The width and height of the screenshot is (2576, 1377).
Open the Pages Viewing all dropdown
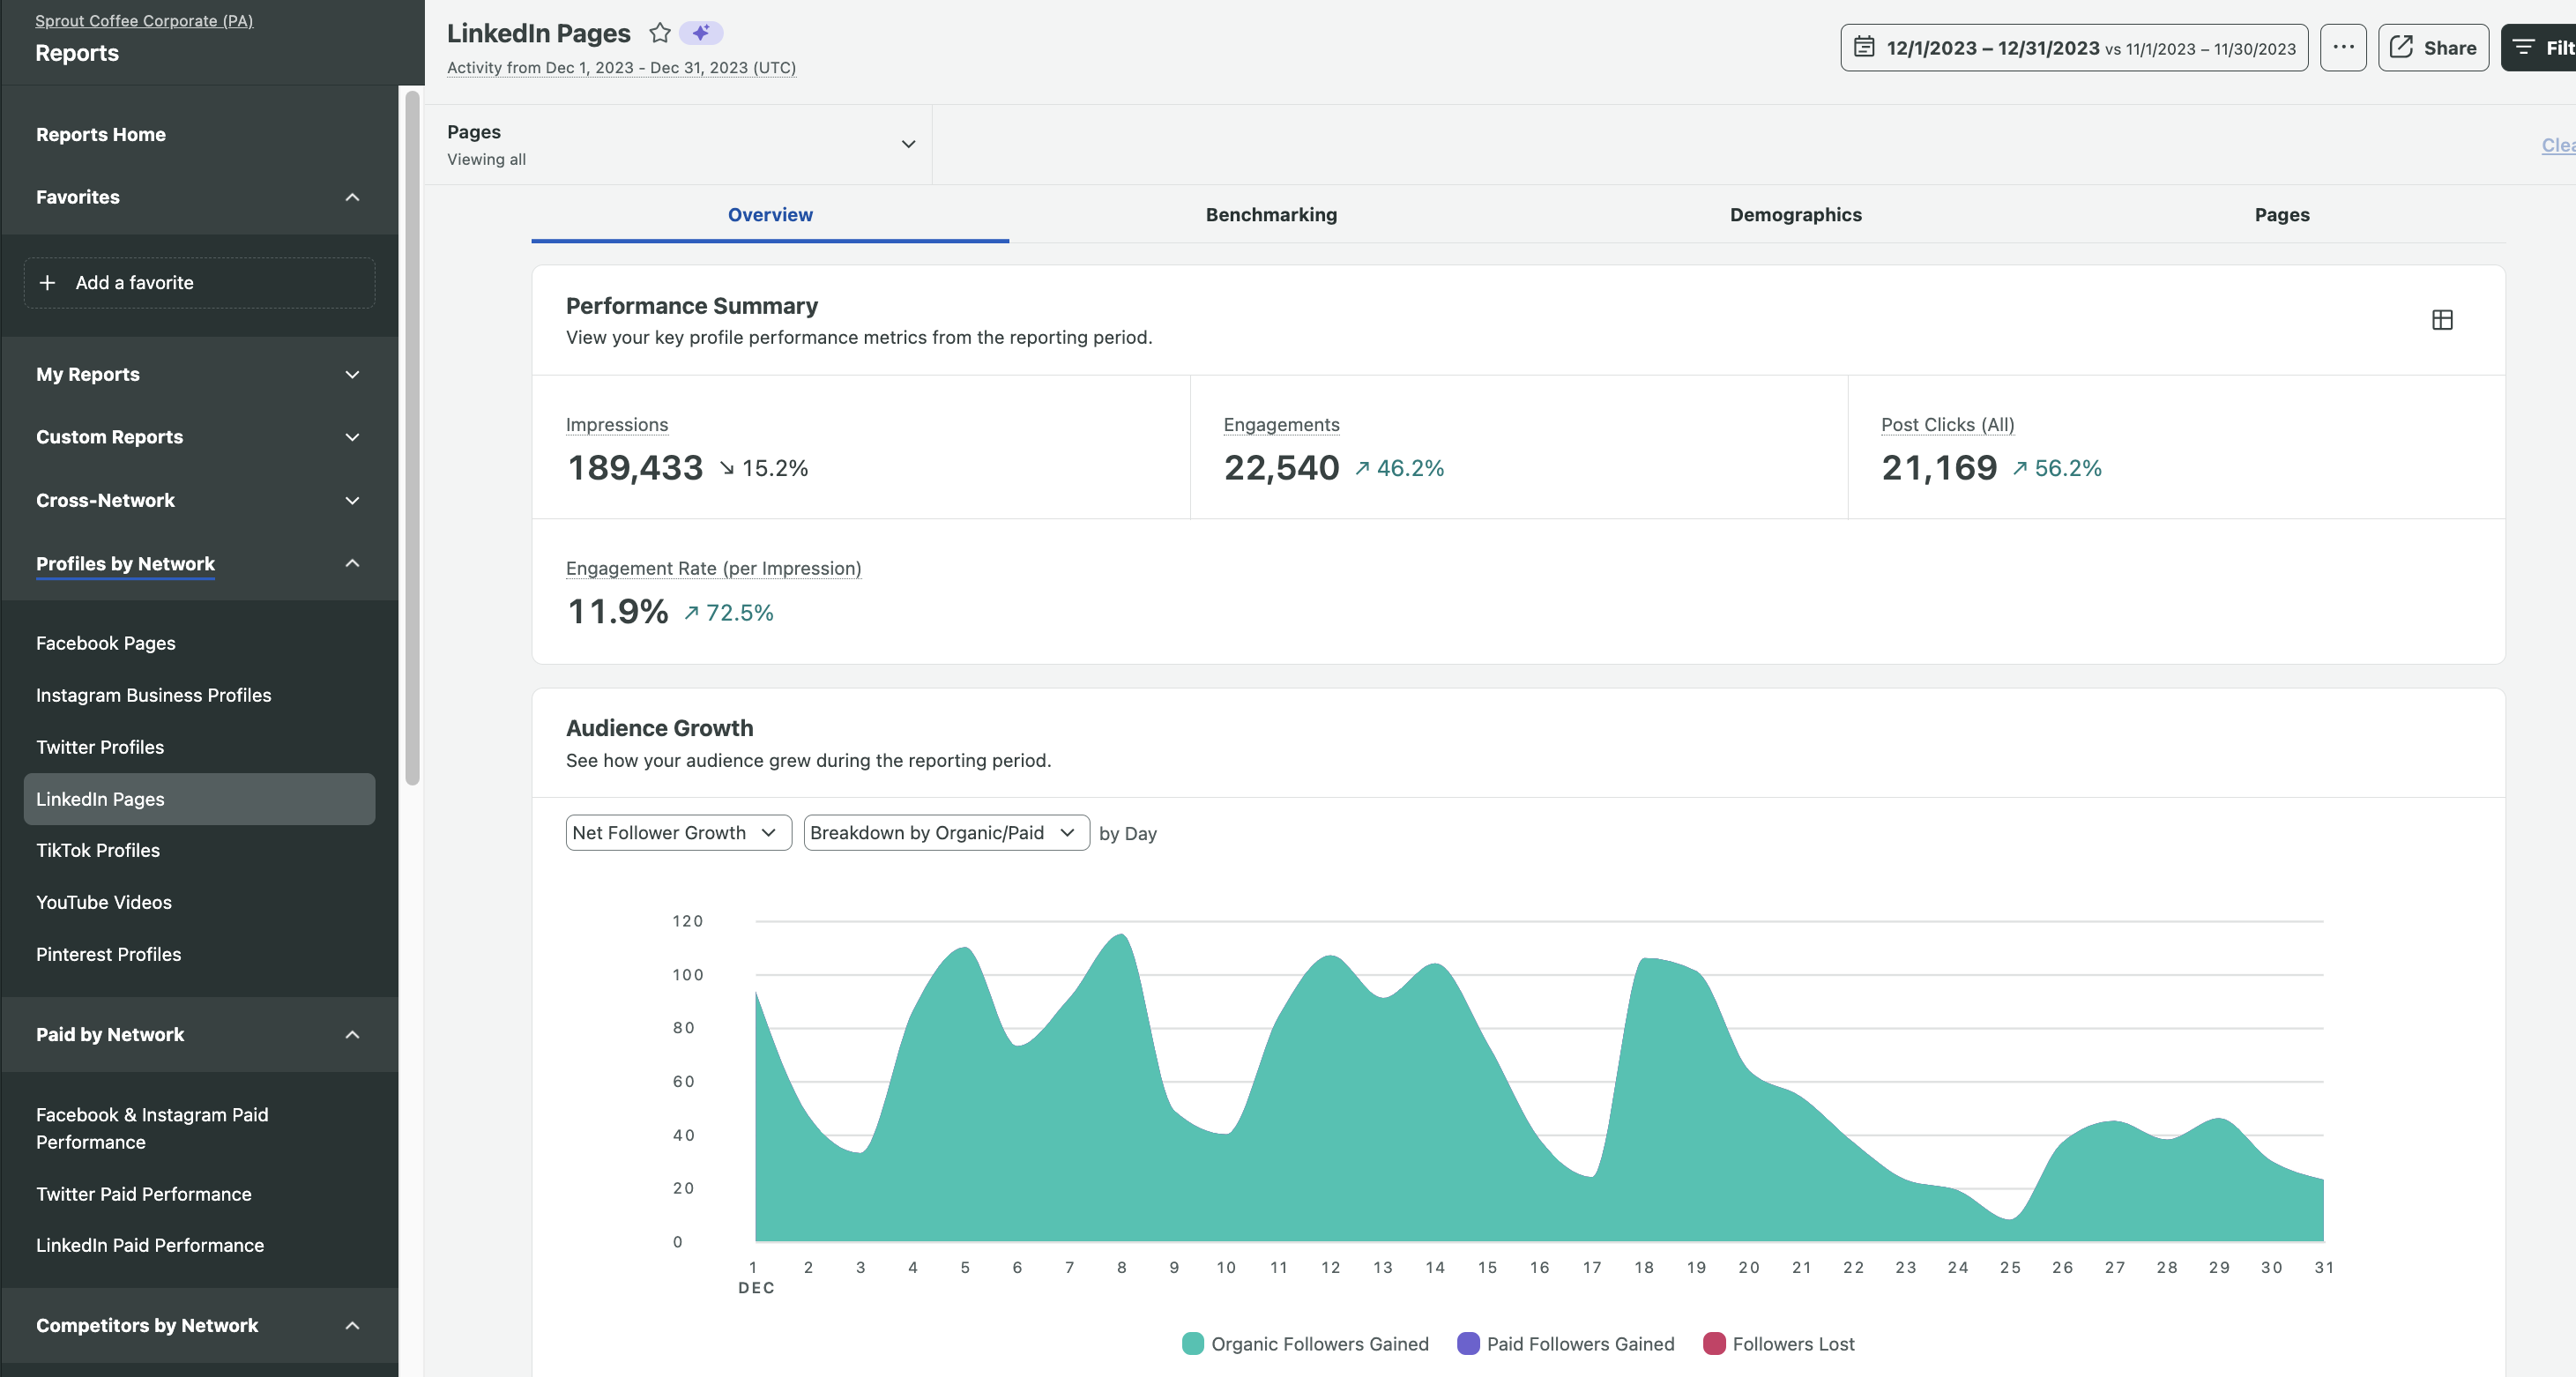click(x=680, y=145)
